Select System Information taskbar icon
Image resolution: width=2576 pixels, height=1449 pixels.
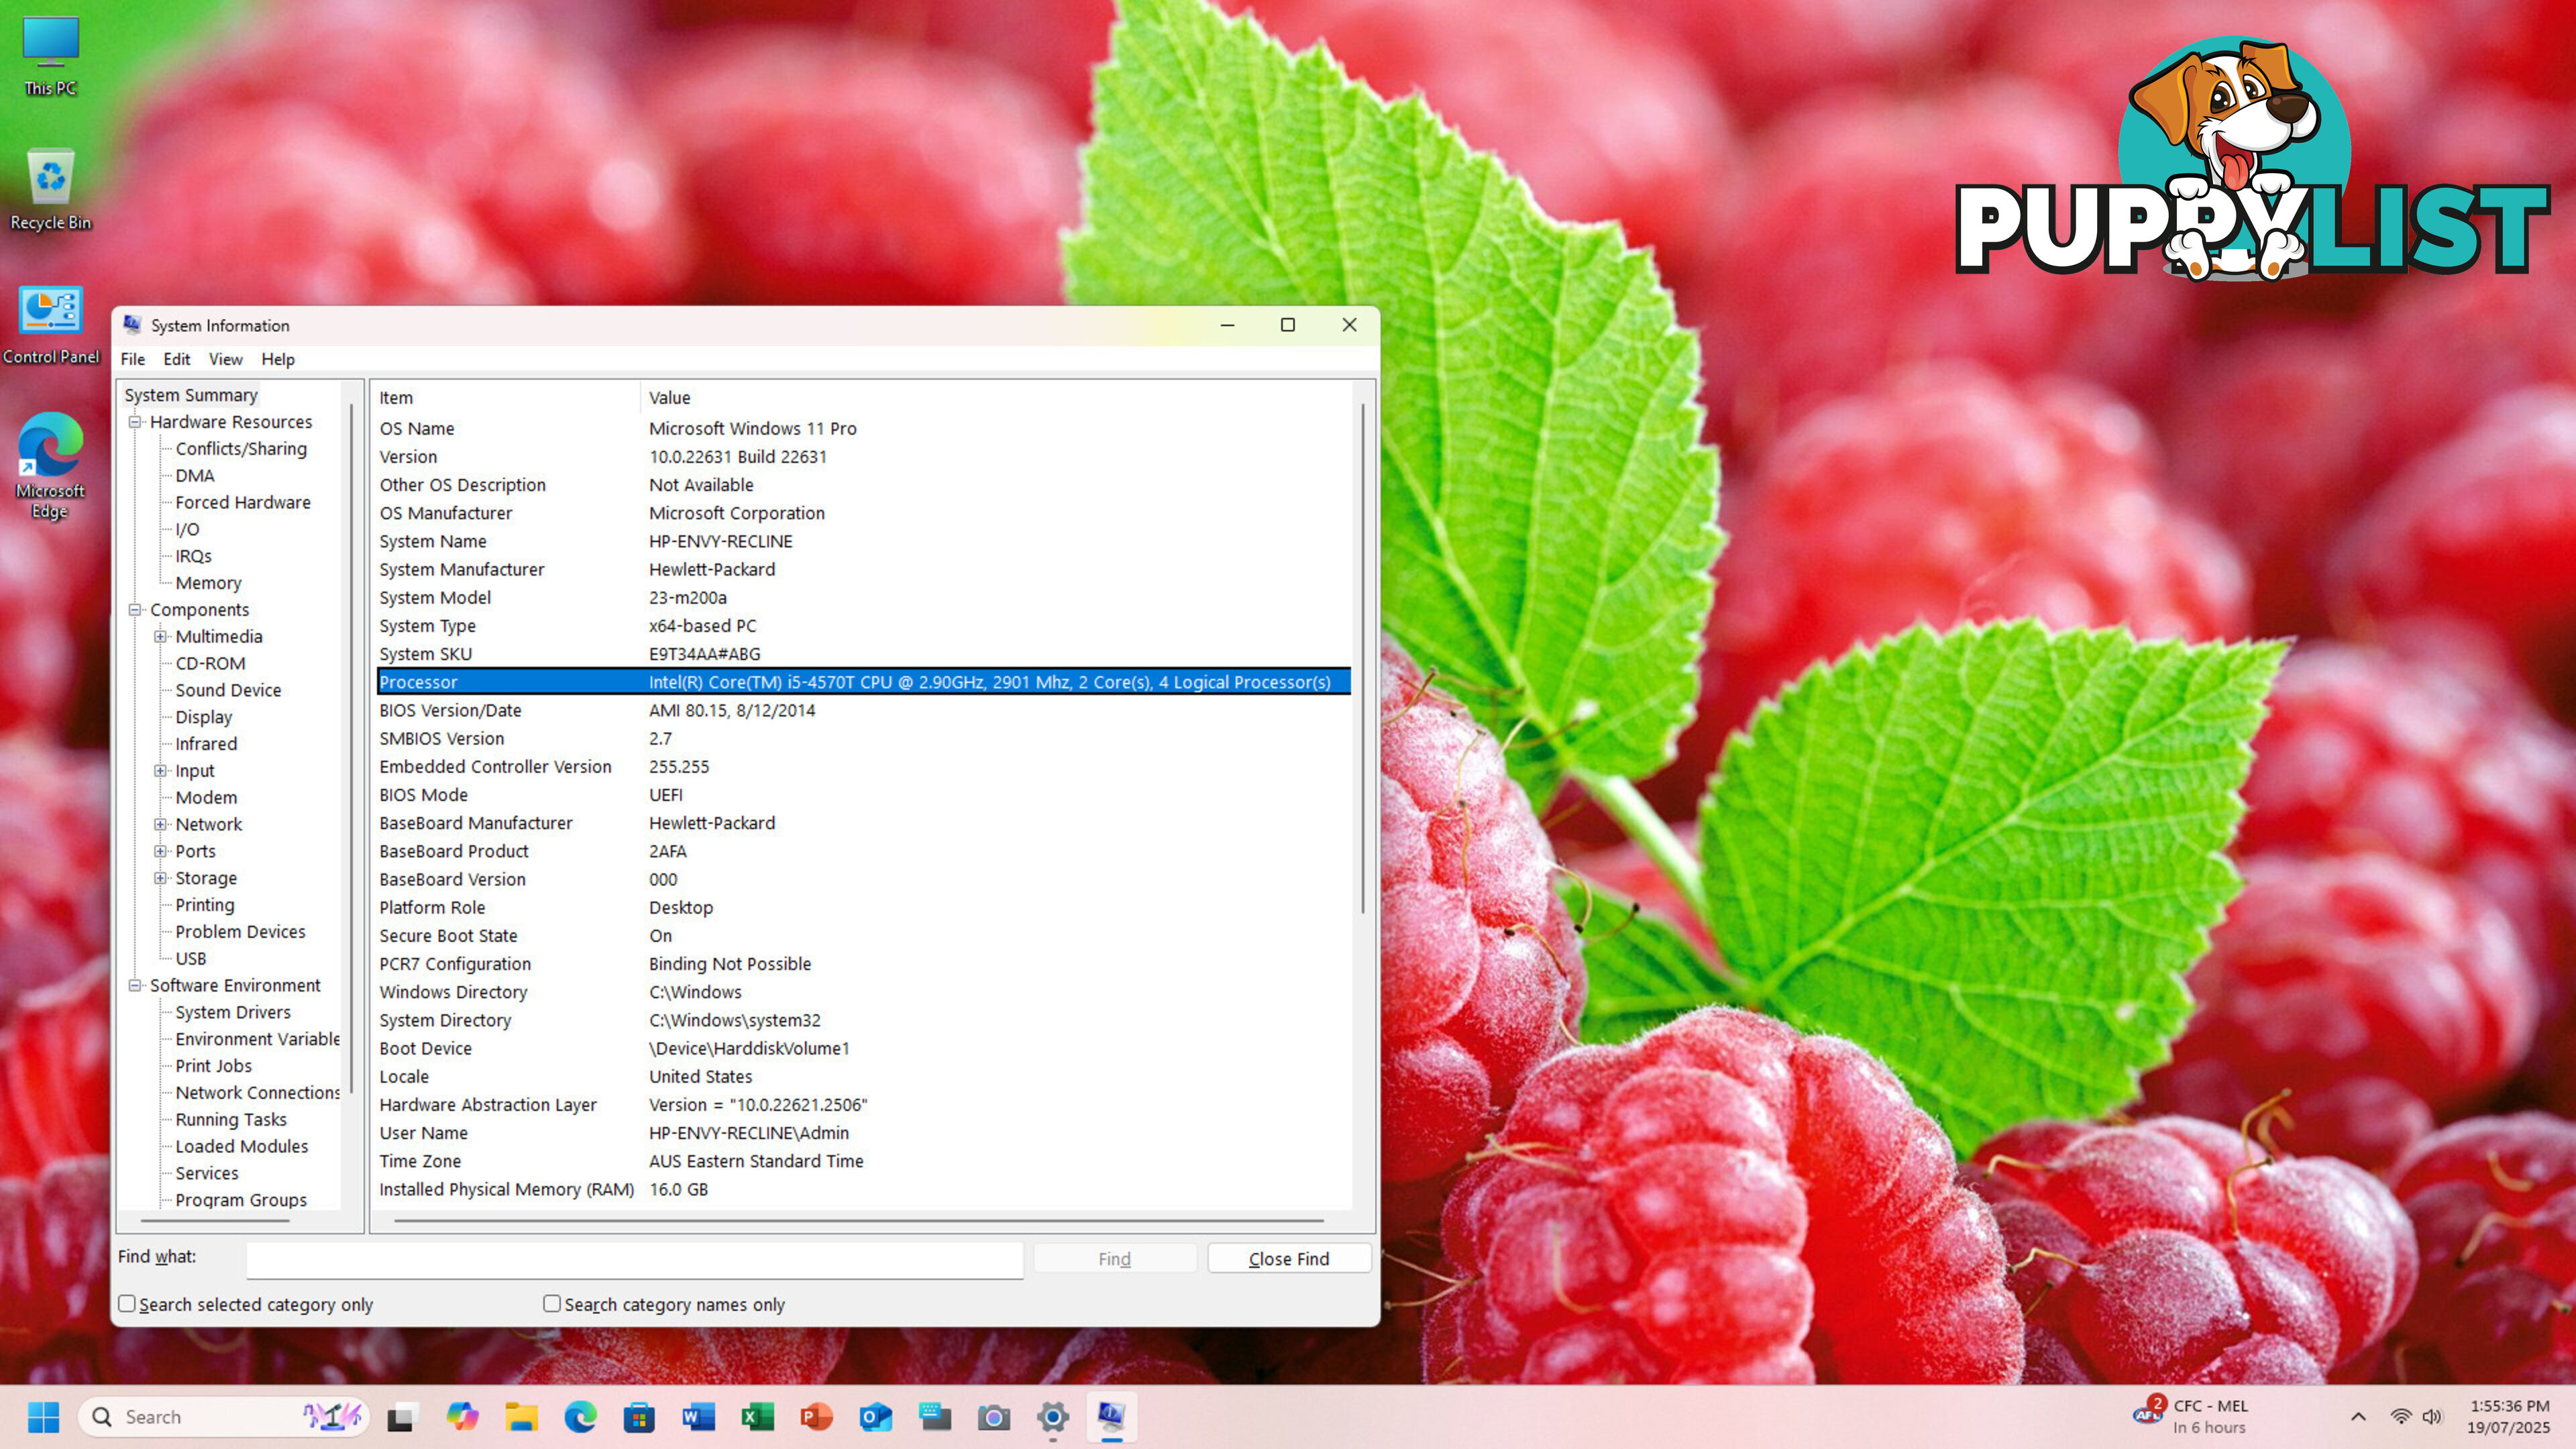point(1111,1417)
